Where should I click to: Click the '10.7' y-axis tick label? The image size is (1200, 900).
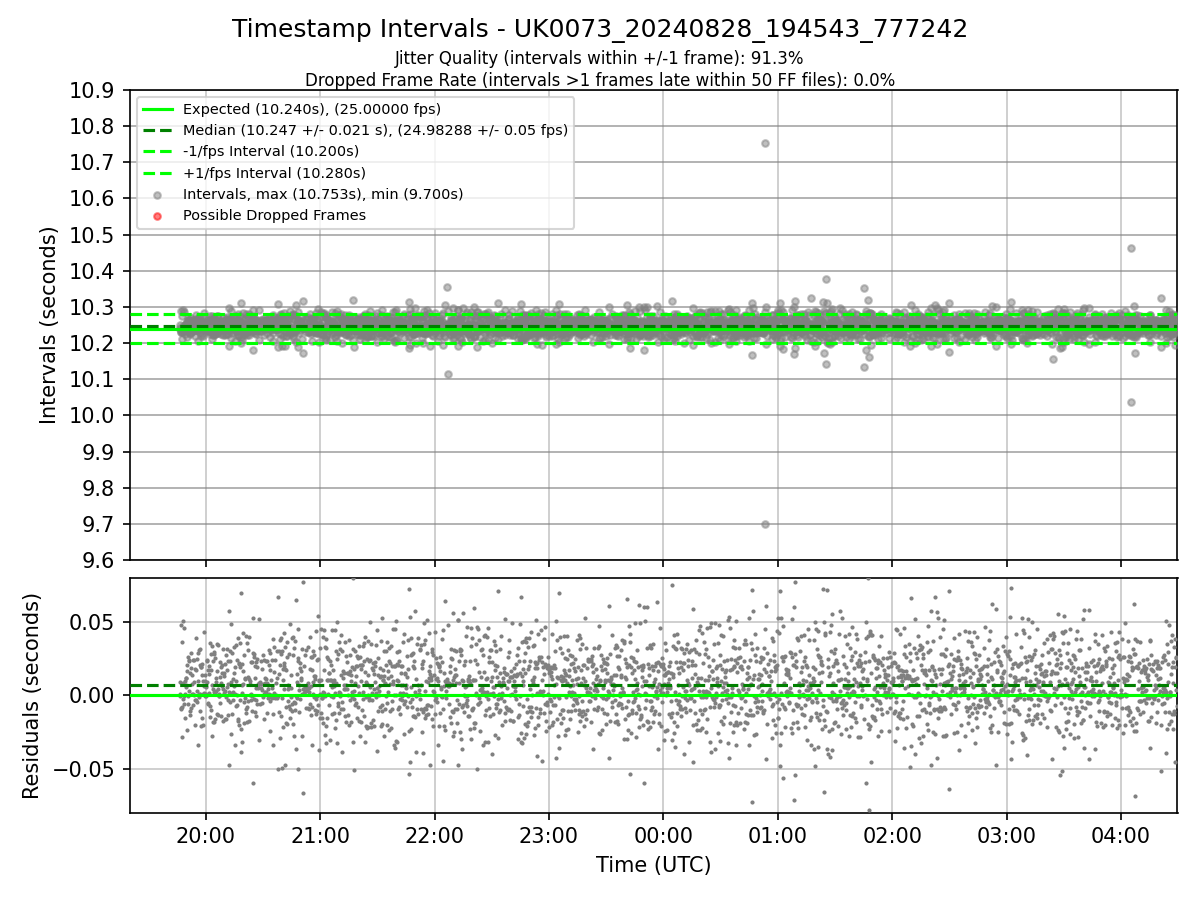point(92,162)
